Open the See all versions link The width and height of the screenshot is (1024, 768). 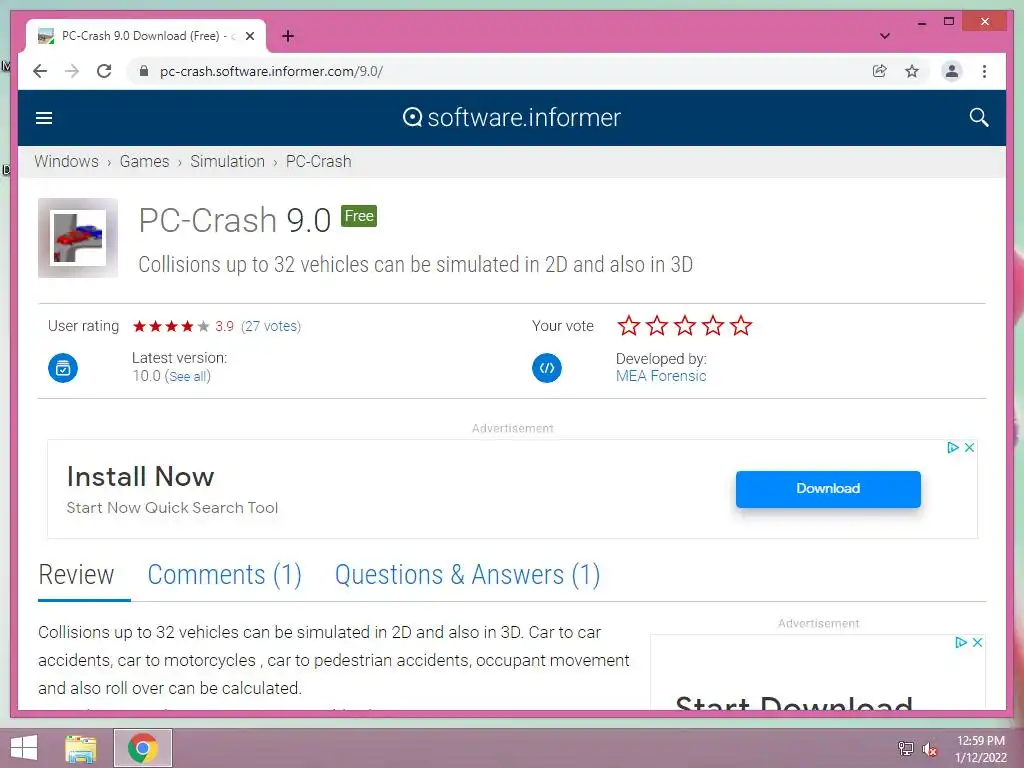pos(187,376)
